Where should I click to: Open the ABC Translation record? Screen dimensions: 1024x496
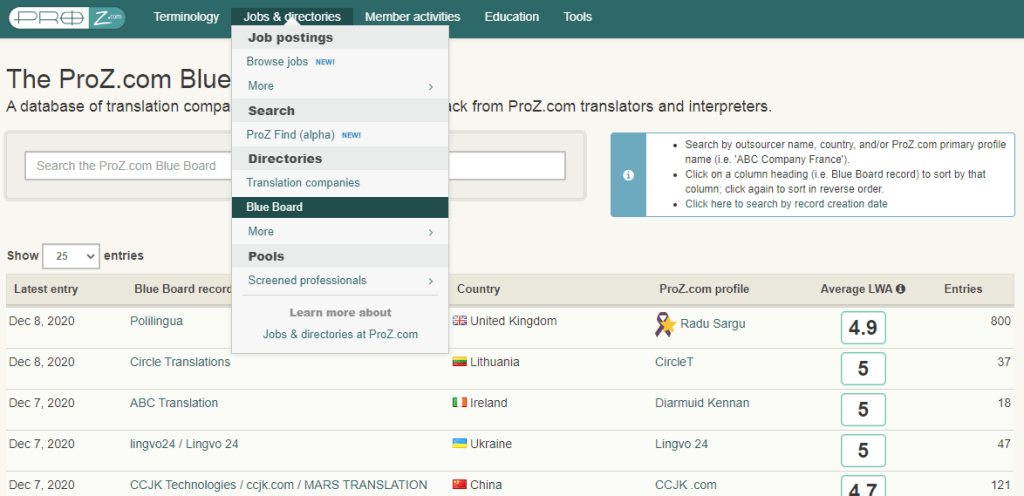coord(174,403)
